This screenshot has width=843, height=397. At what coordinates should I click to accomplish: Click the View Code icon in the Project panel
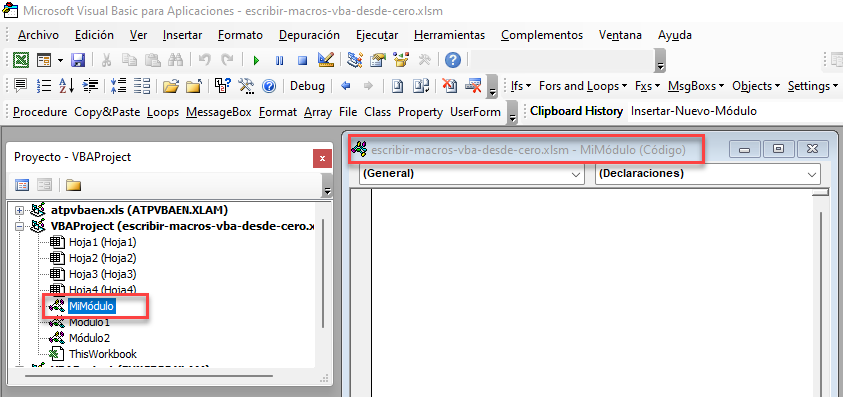[22, 186]
